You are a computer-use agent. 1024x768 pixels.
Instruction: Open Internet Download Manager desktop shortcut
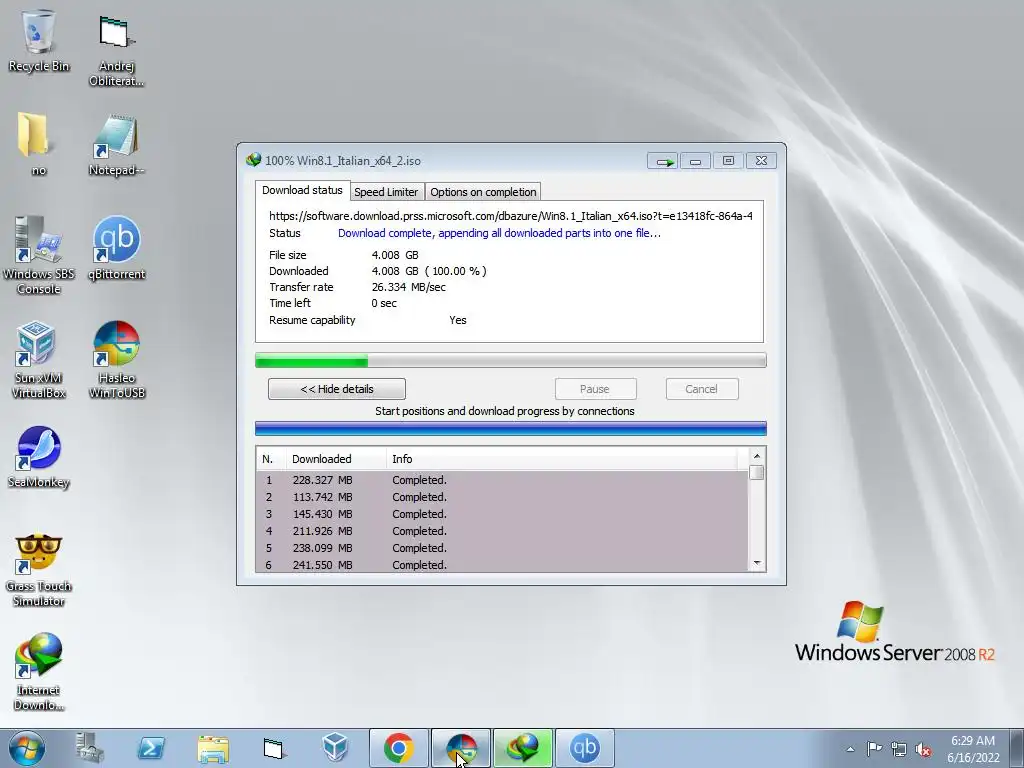[x=39, y=671]
